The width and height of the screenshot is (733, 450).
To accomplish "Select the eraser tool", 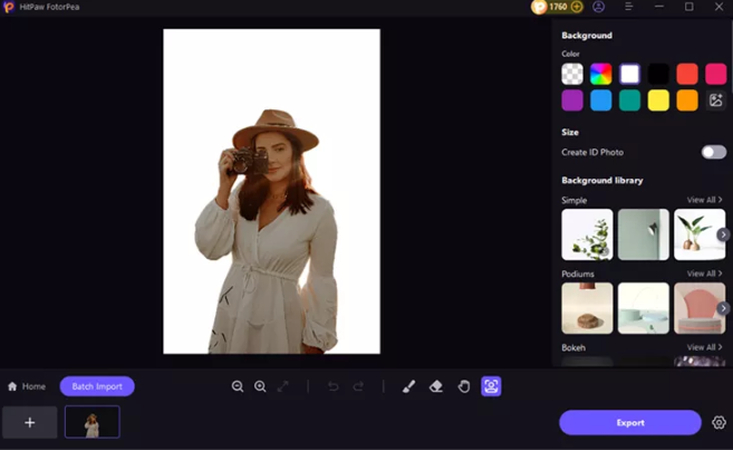I will click(436, 386).
